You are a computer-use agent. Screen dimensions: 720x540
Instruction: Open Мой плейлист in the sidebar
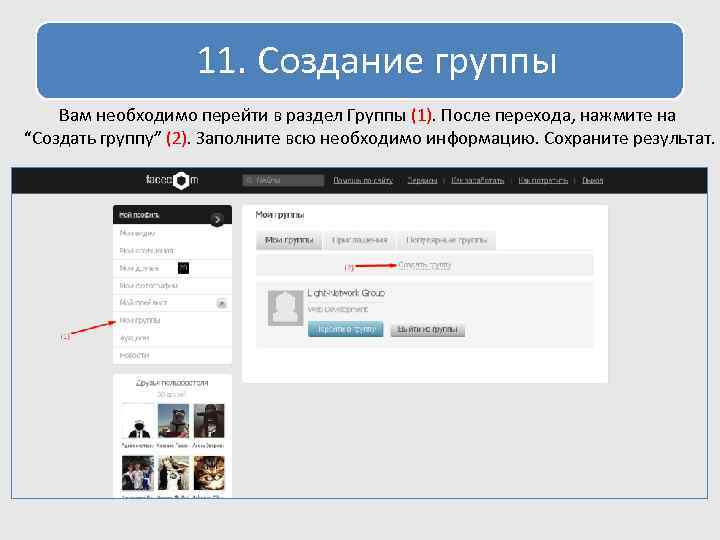point(143,303)
